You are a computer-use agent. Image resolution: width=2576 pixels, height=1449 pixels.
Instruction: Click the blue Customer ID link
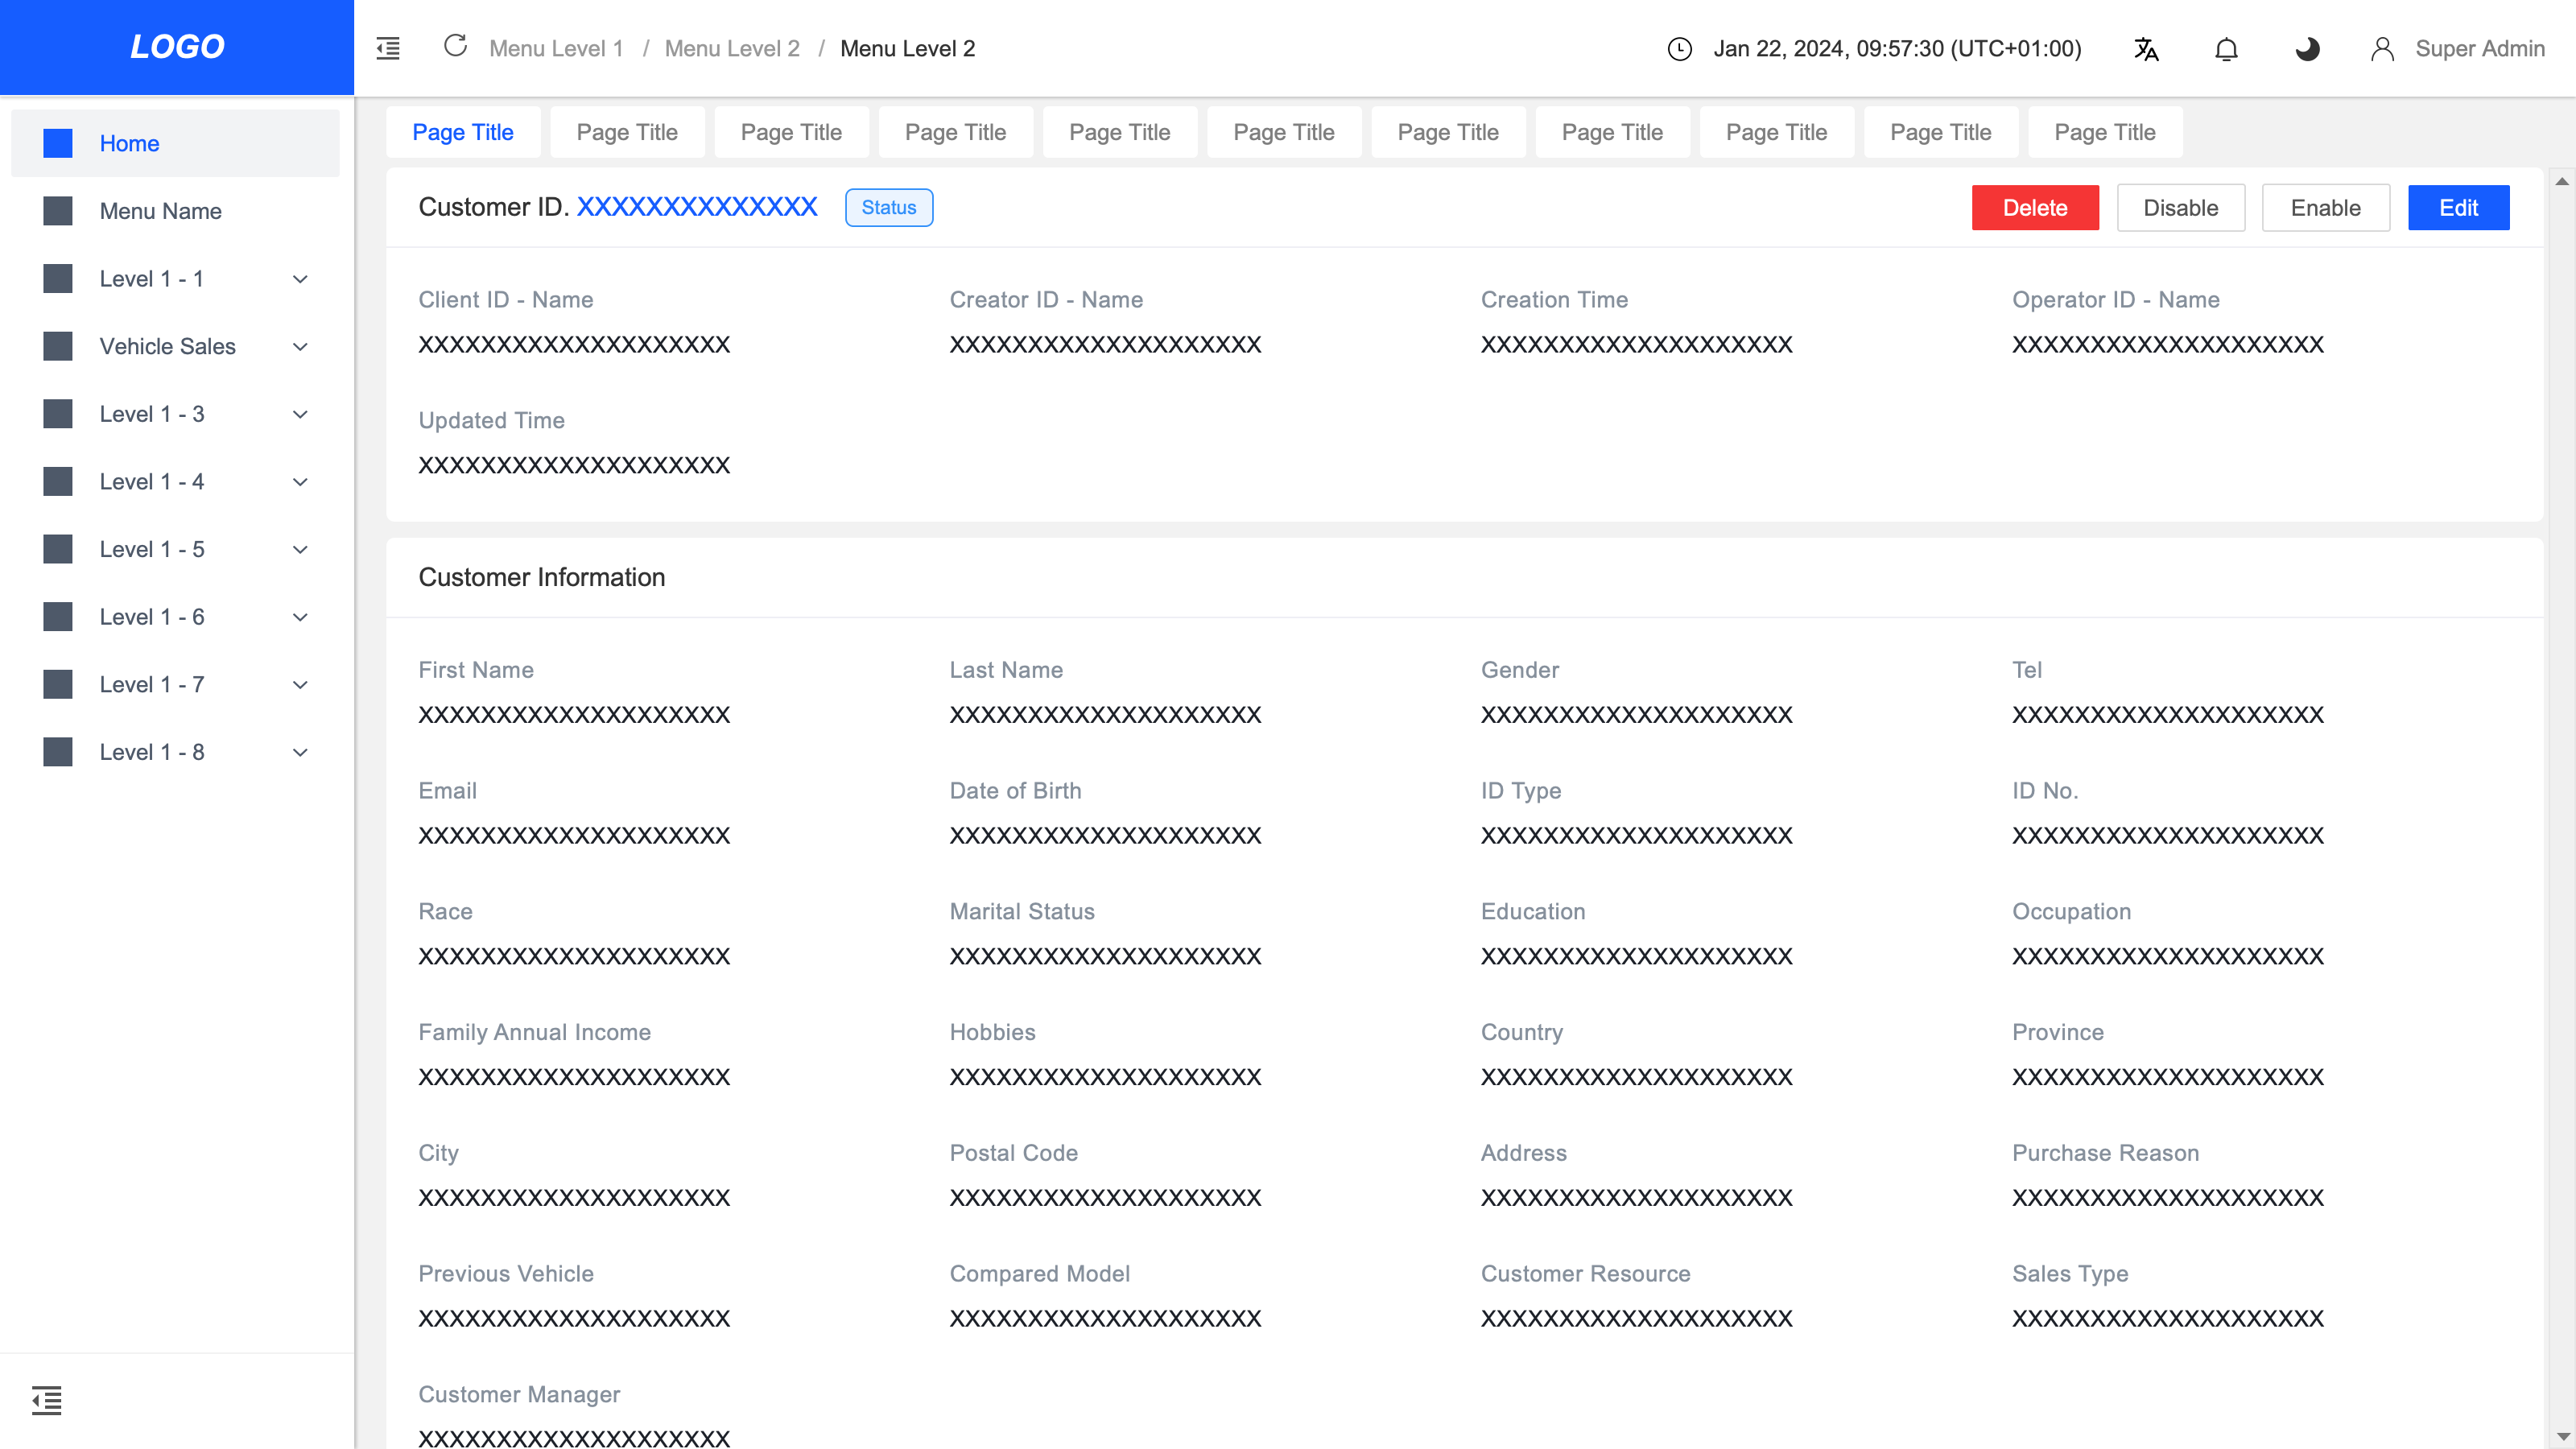point(697,207)
